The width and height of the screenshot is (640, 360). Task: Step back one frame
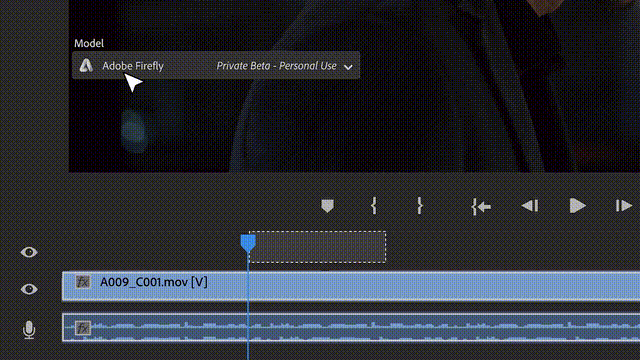click(530, 206)
